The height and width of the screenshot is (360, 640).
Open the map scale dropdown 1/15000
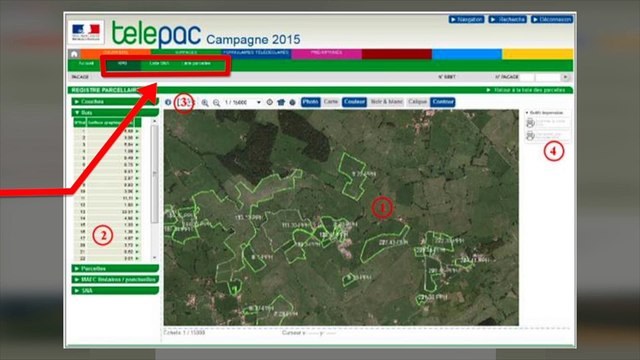coord(242,102)
